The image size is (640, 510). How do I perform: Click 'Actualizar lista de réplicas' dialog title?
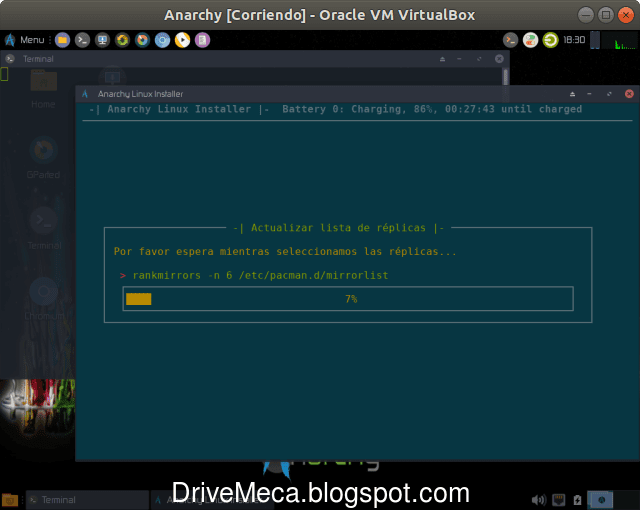coord(338,228)
